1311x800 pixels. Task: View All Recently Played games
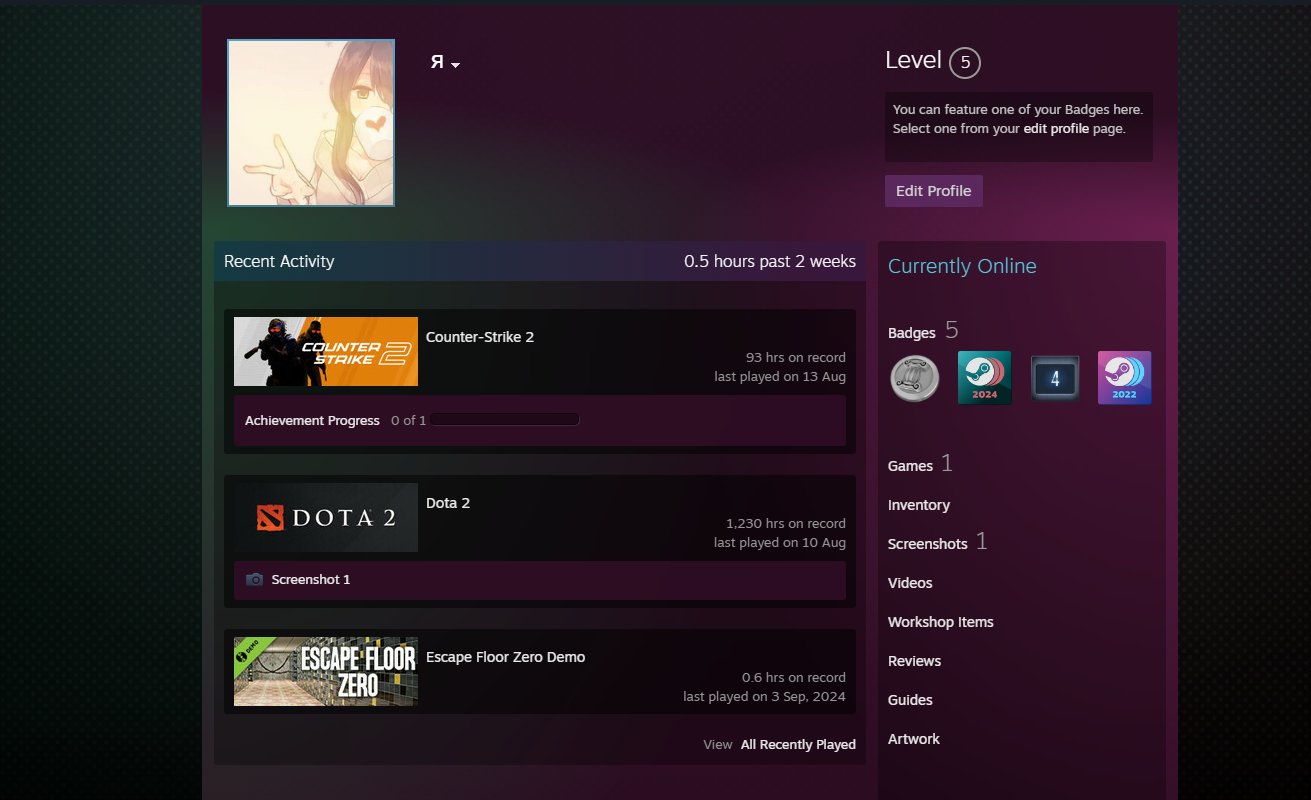tap(797, 744)
